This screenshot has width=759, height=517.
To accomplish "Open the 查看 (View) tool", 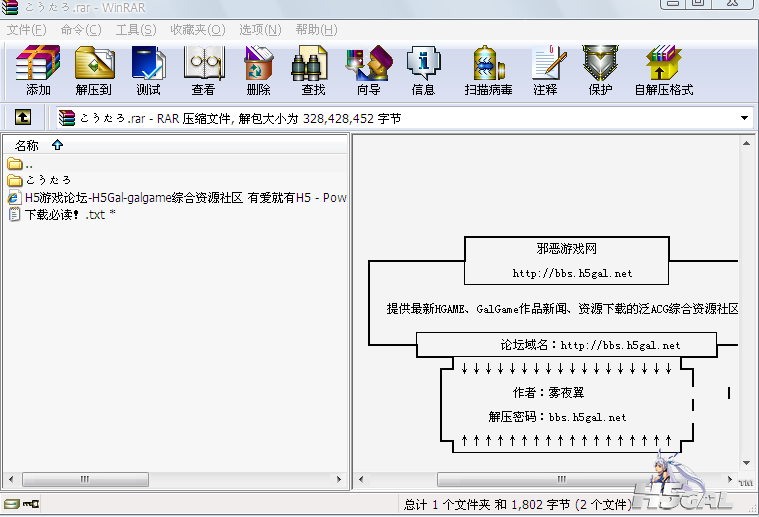I will [x=203, y=70].
